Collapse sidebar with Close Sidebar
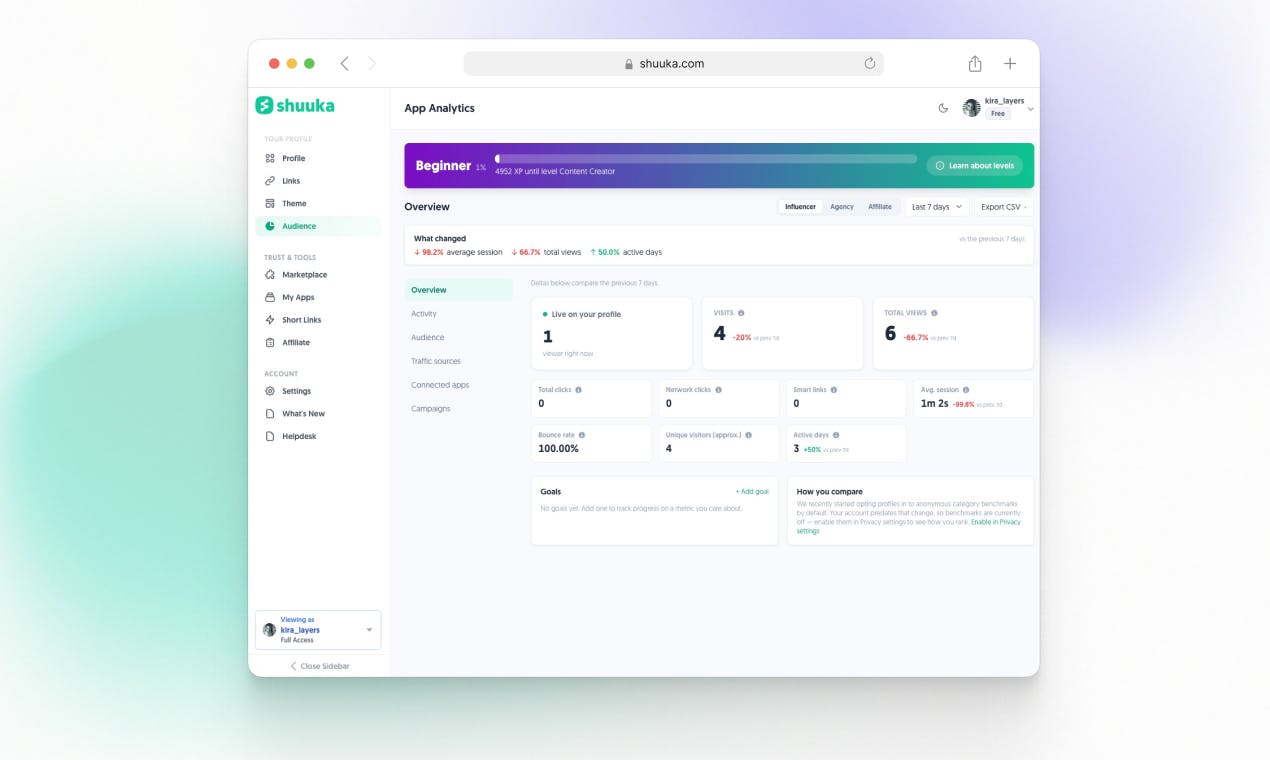1270x760 pixels. tap(319, 666)
